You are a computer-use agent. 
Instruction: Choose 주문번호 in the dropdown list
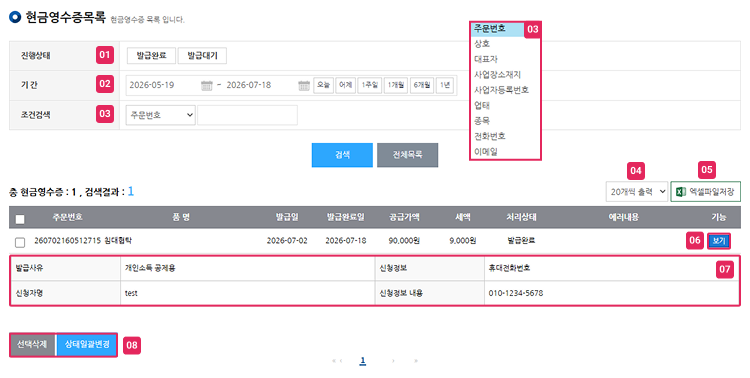click(490, 29)
